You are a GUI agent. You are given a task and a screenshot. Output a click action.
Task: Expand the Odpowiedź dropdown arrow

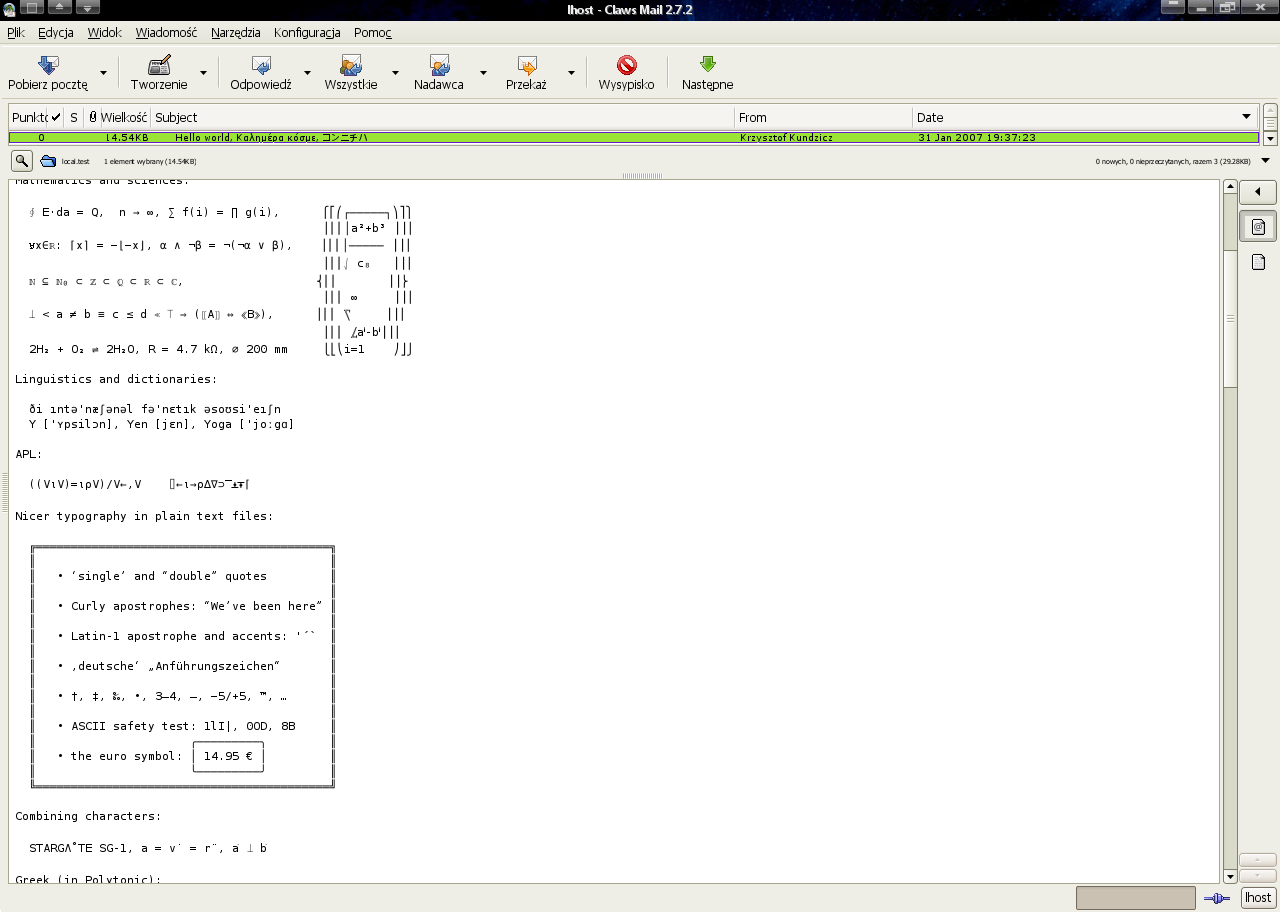click(307, 73)
